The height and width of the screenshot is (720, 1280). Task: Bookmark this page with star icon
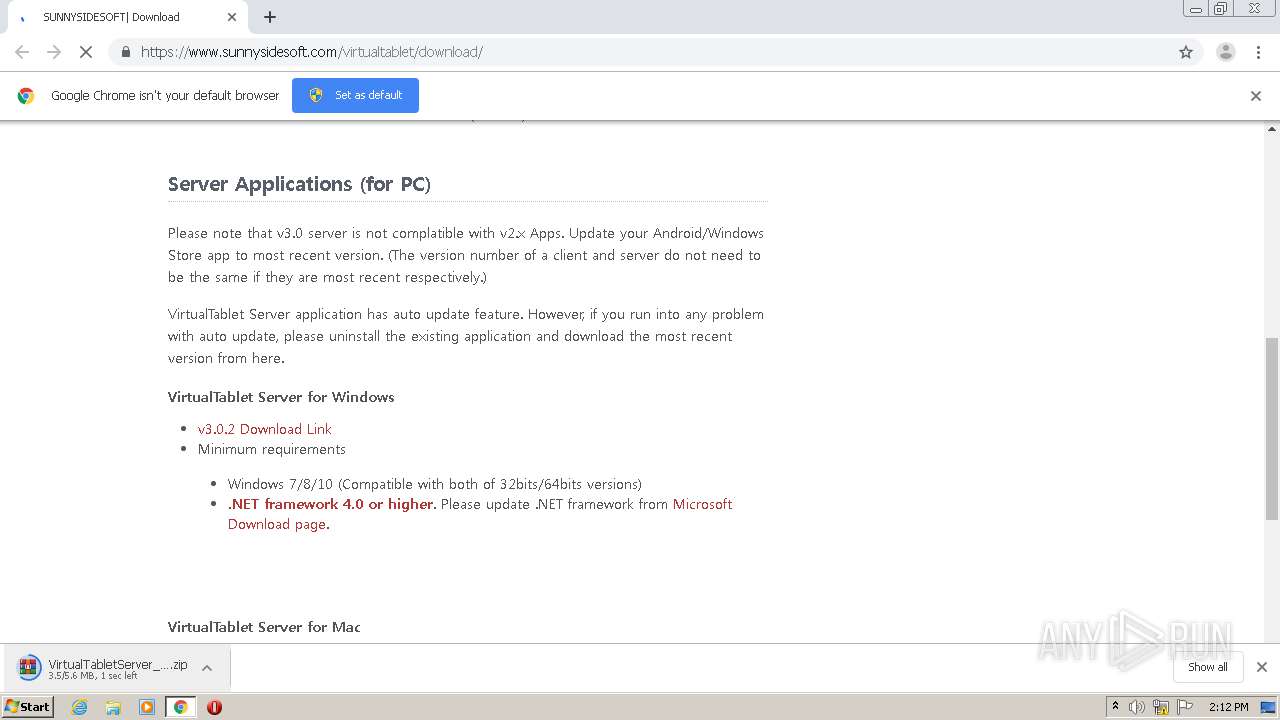[1186, 52]
